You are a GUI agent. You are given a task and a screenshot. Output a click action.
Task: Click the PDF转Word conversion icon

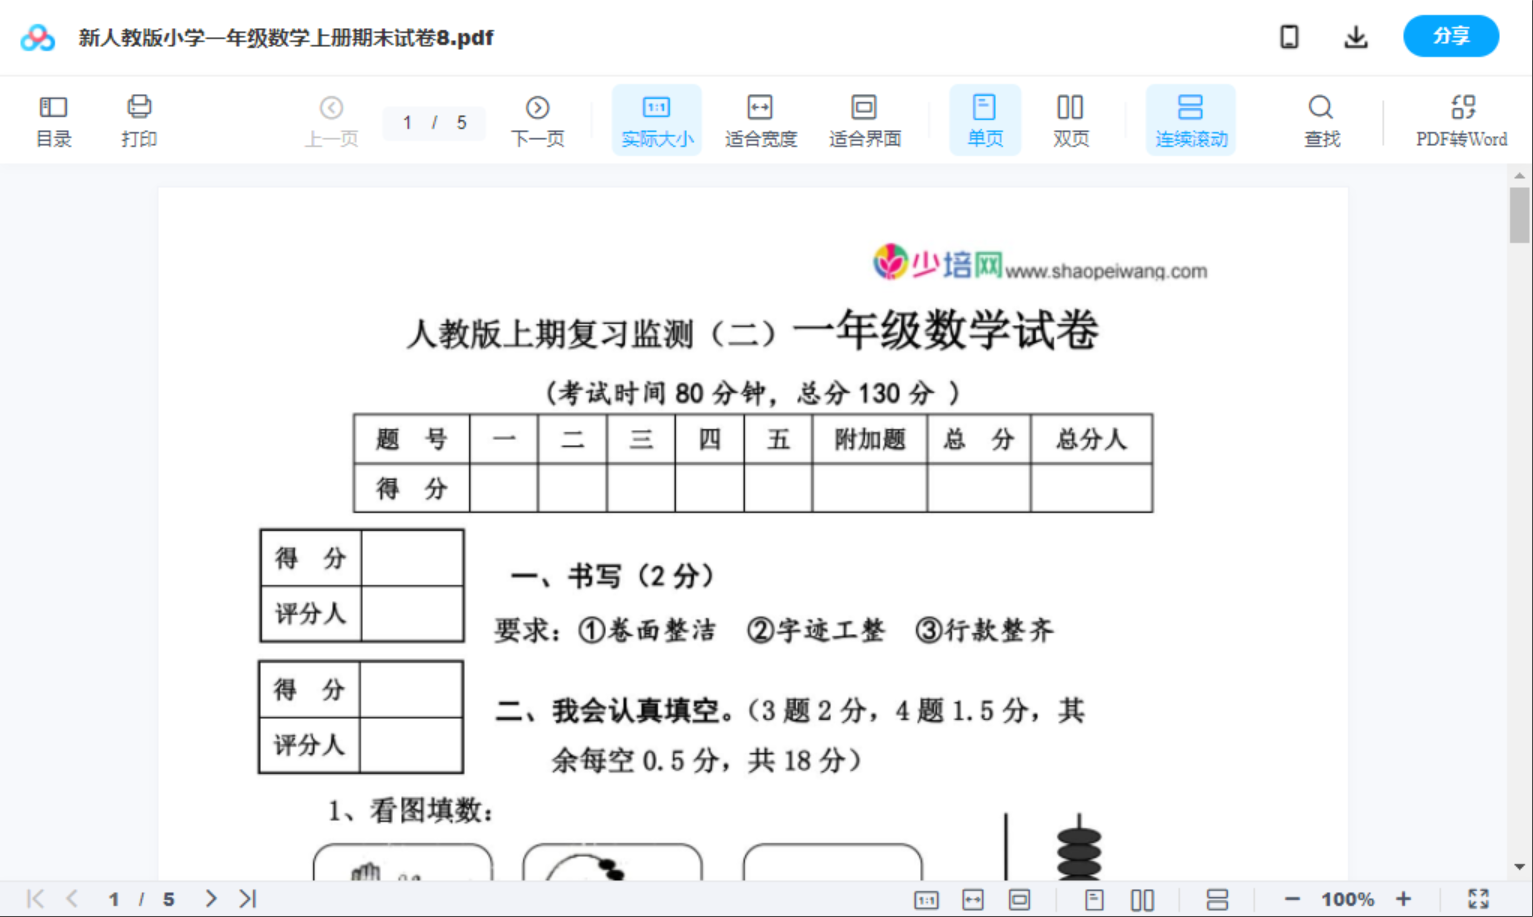click(1463, 119)
